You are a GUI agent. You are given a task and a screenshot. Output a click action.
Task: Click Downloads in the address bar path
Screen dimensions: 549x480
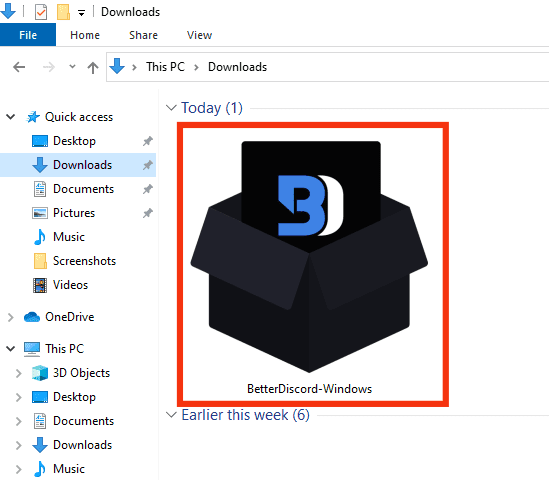coord(237,67)
